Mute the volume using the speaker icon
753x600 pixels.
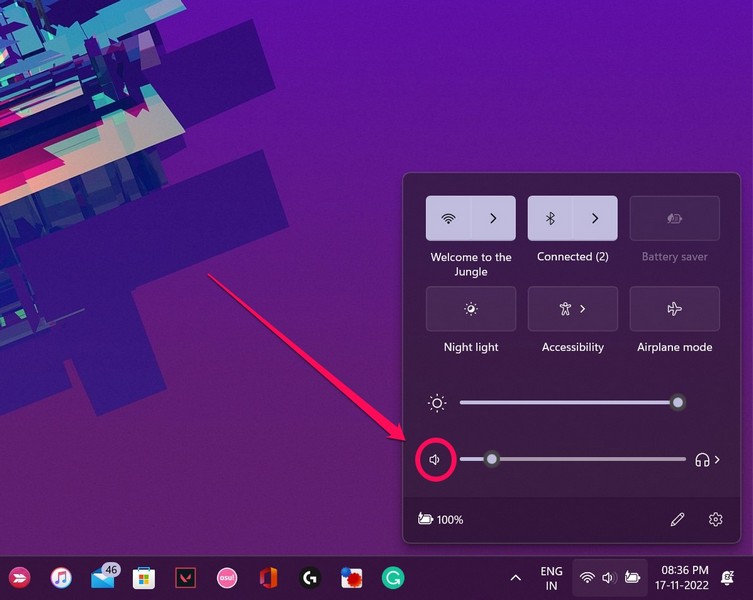[436, 460]
